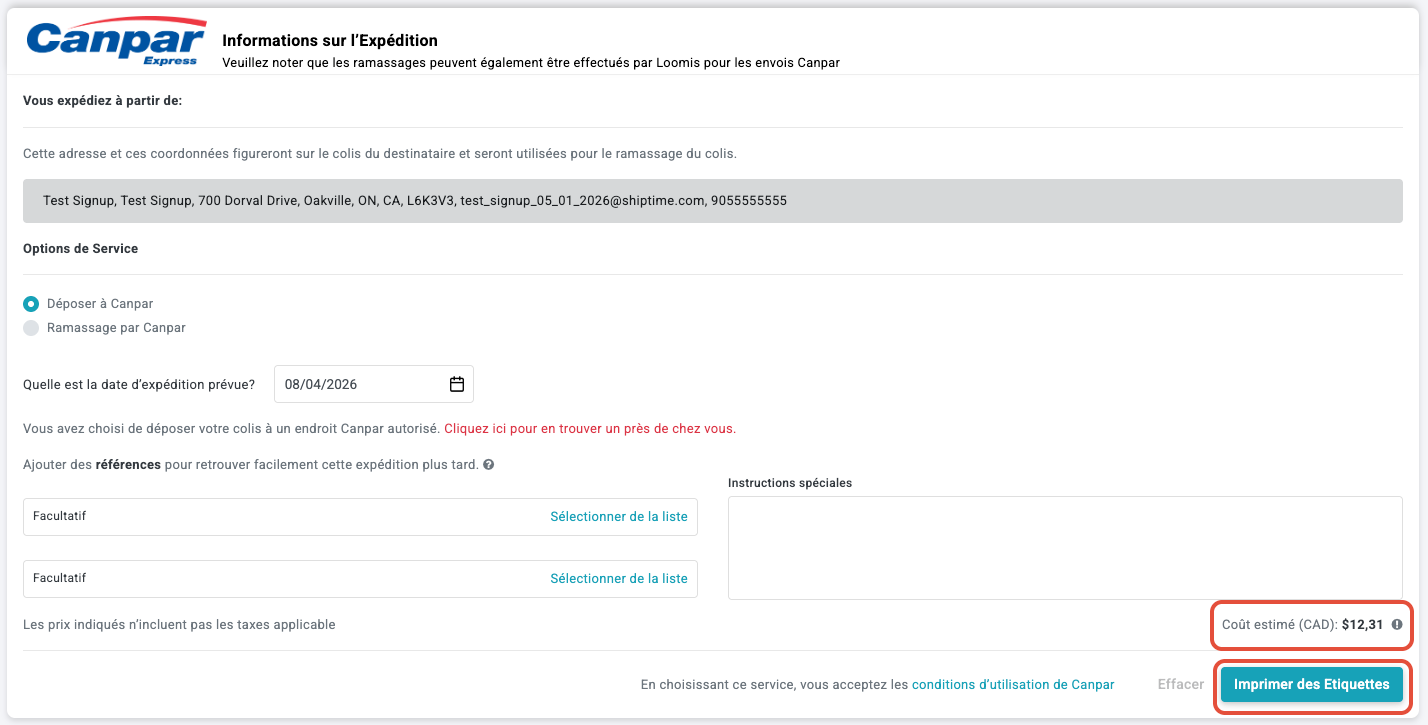Click the $12,31 estimated cost amount

(x=1362, y=624)
